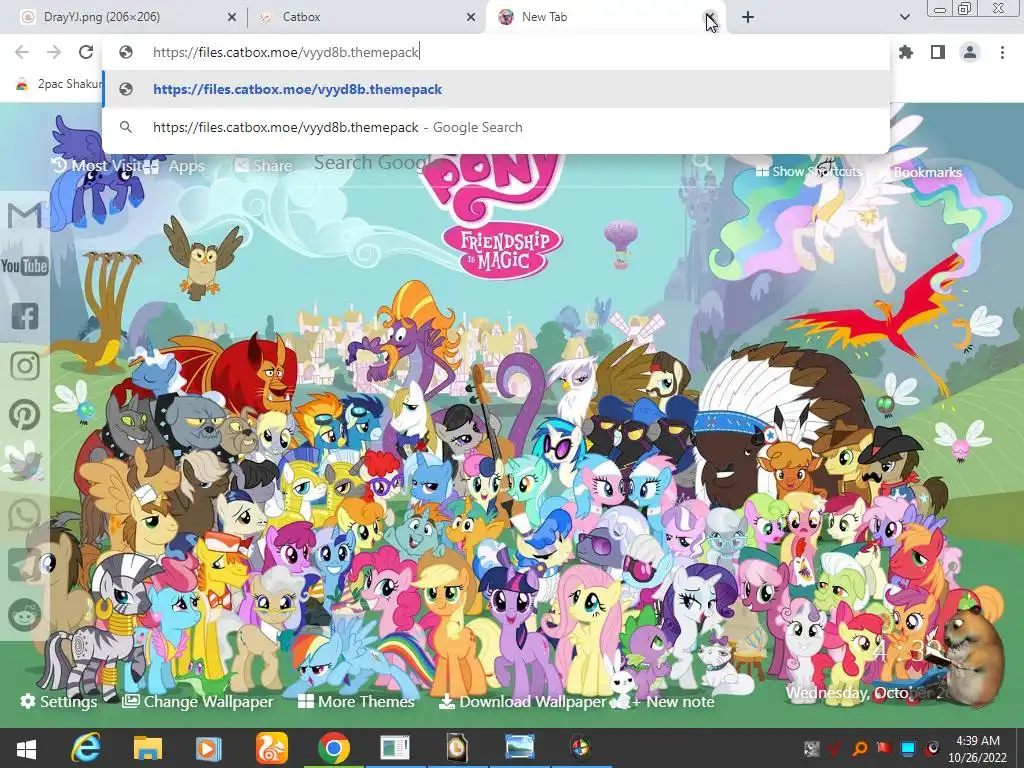This screenshot has width=1024, height=768.
Task: Click Show Shortcuts
Action: [808, 172]
